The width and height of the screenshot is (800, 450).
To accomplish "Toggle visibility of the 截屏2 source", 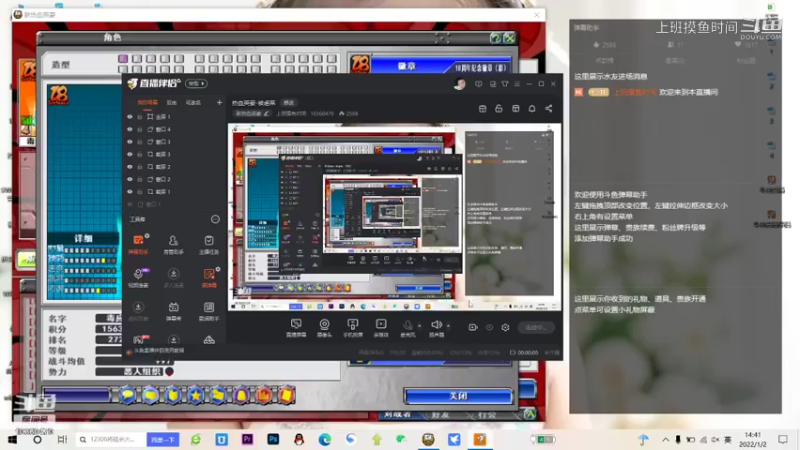I will 130,167.
